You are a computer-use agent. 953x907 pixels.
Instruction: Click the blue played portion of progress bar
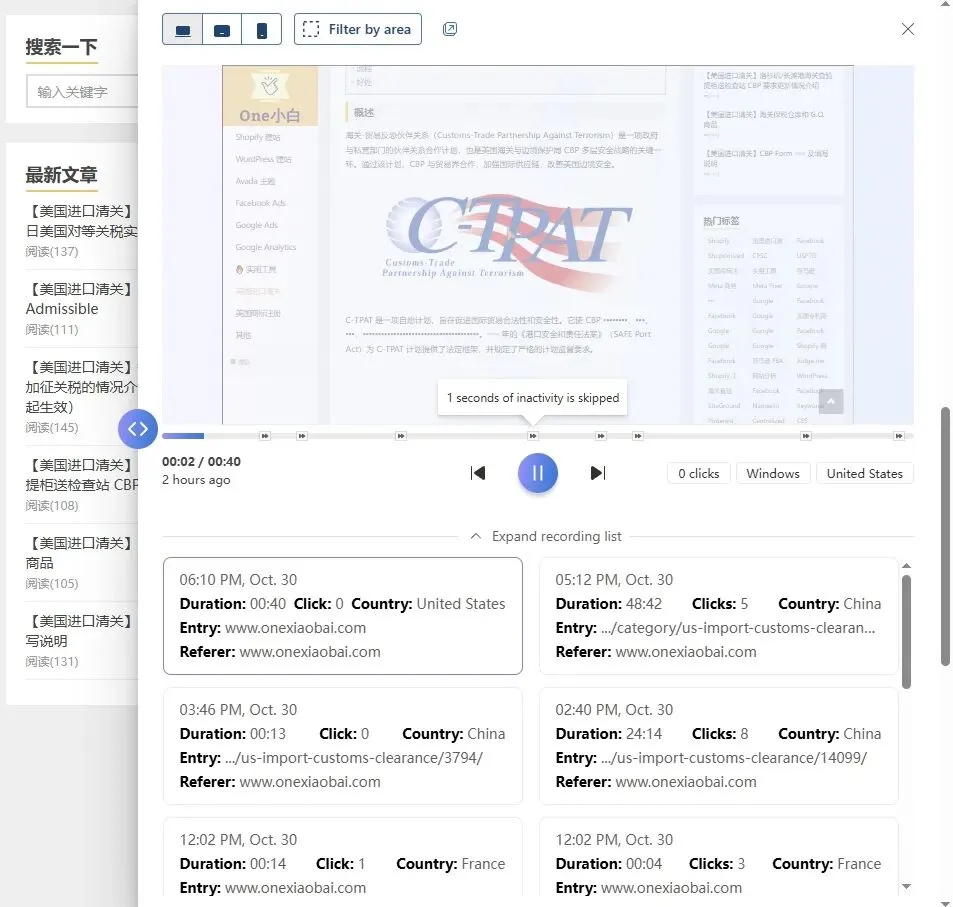click(x=183, y=436)
